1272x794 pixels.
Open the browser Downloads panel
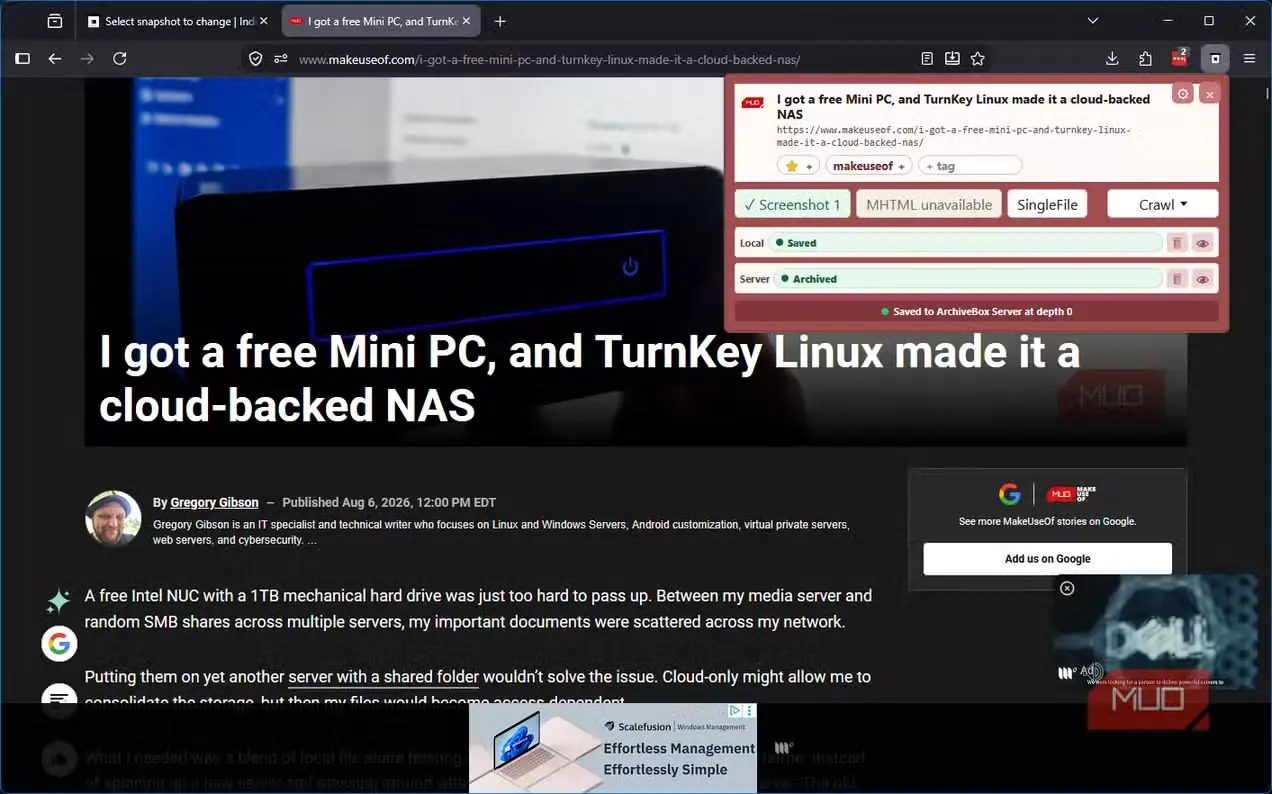(x=1112, y=59)
